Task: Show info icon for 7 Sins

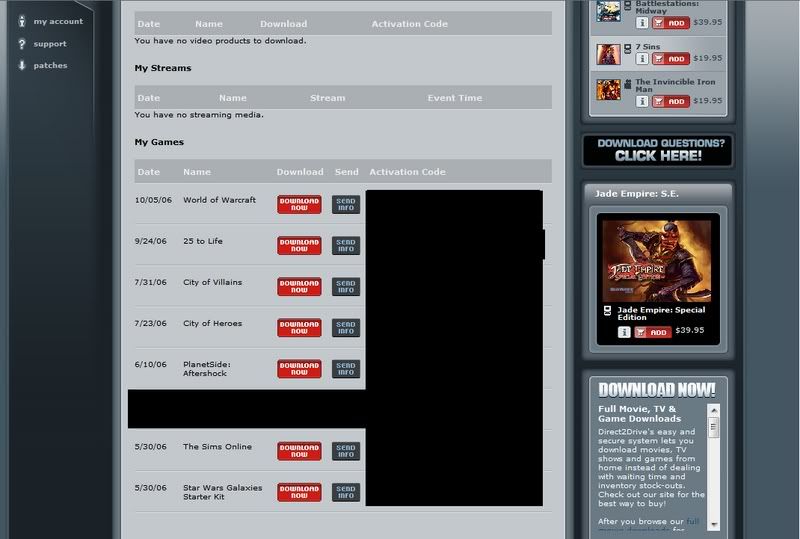Action: pos(642,59)
